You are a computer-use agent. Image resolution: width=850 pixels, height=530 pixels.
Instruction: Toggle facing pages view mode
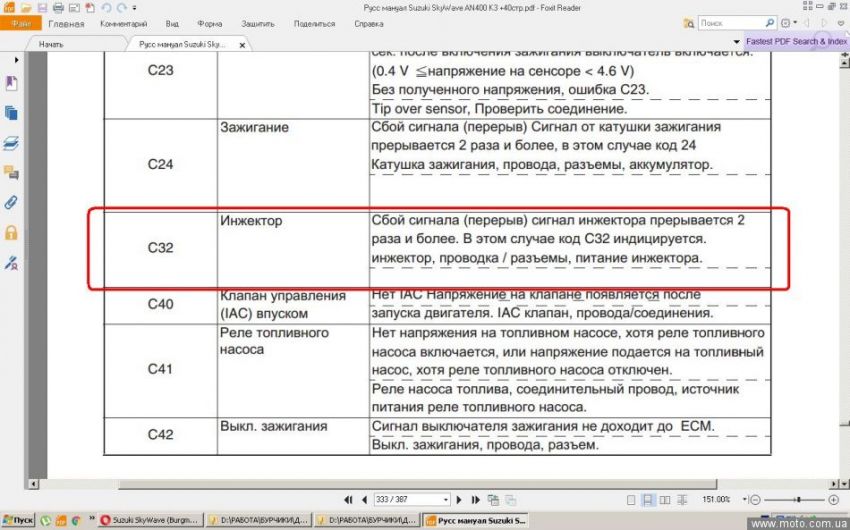665,499
